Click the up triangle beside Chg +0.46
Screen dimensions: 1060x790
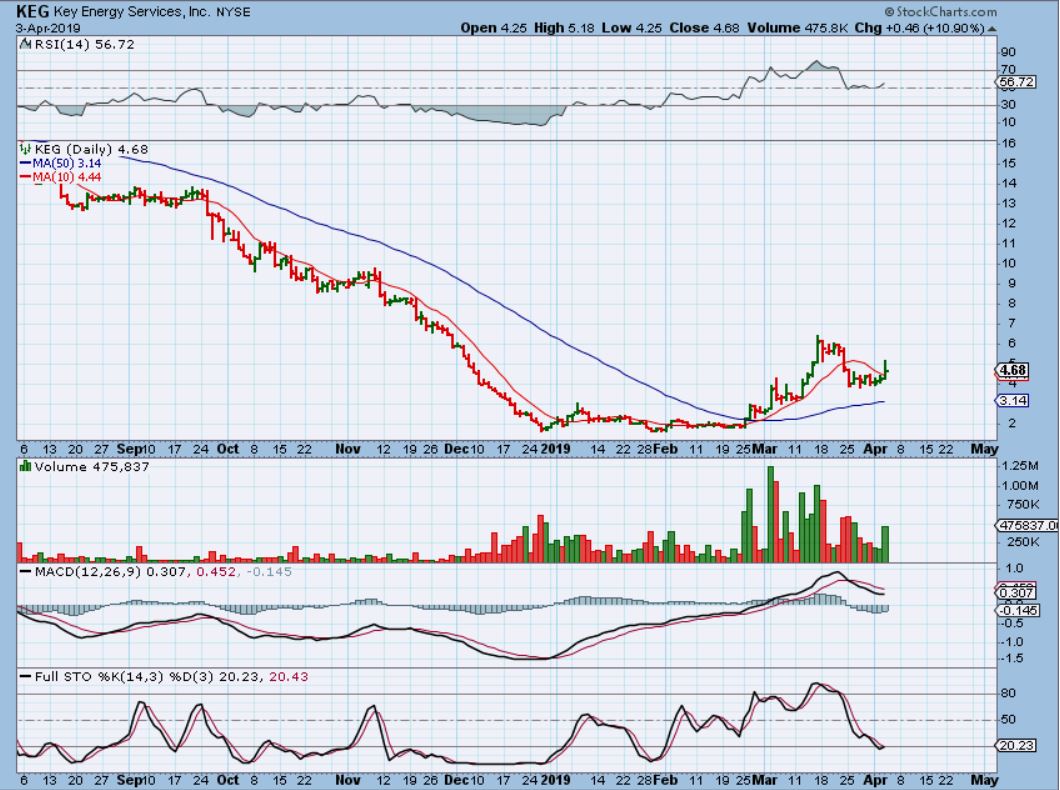pos(992,29)
